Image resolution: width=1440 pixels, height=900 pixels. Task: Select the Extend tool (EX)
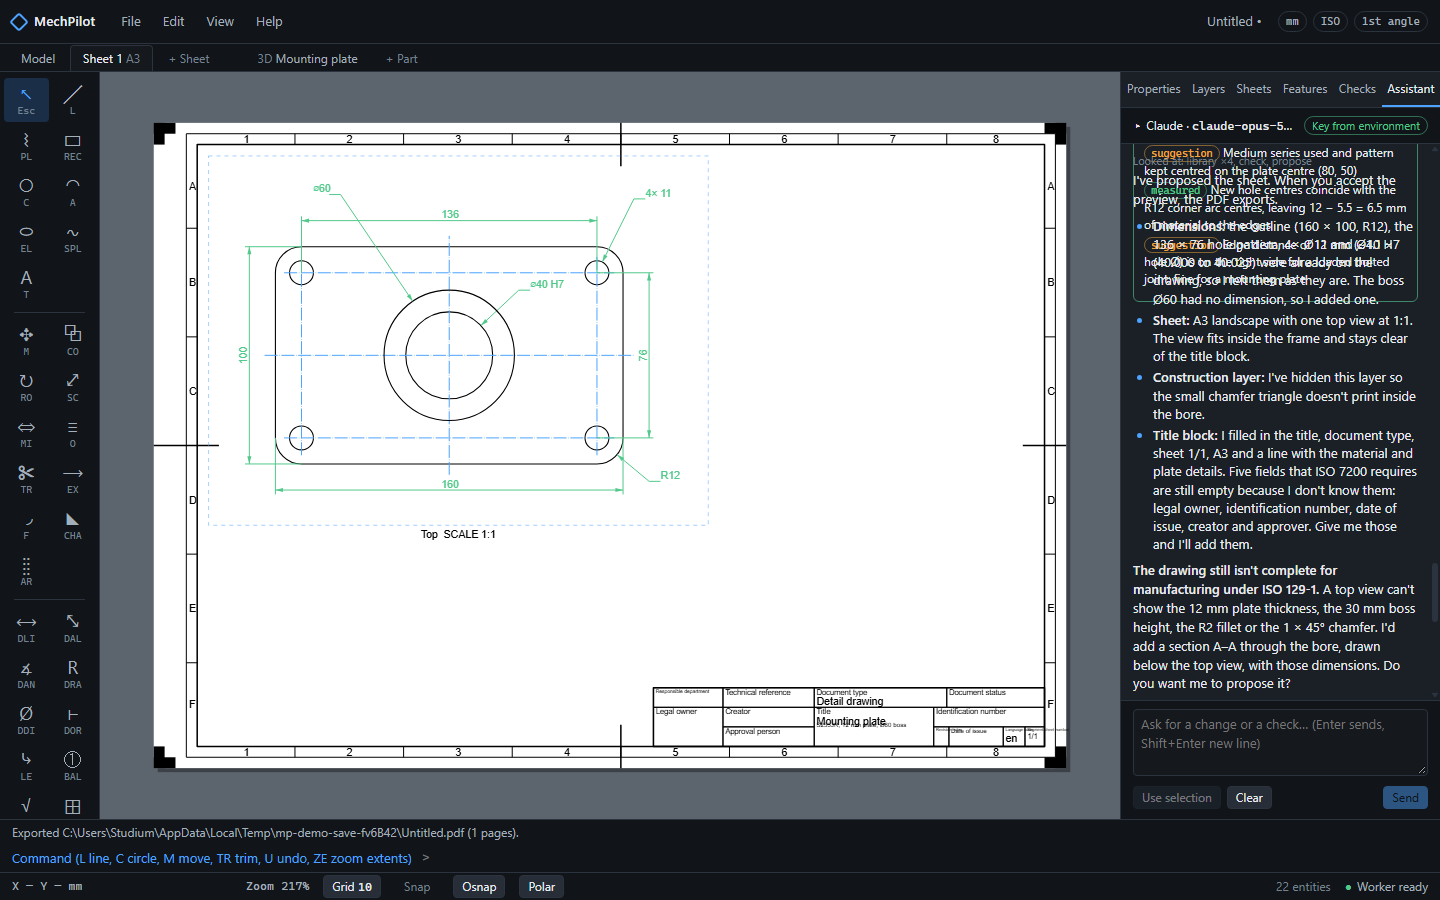click(73, 479)
